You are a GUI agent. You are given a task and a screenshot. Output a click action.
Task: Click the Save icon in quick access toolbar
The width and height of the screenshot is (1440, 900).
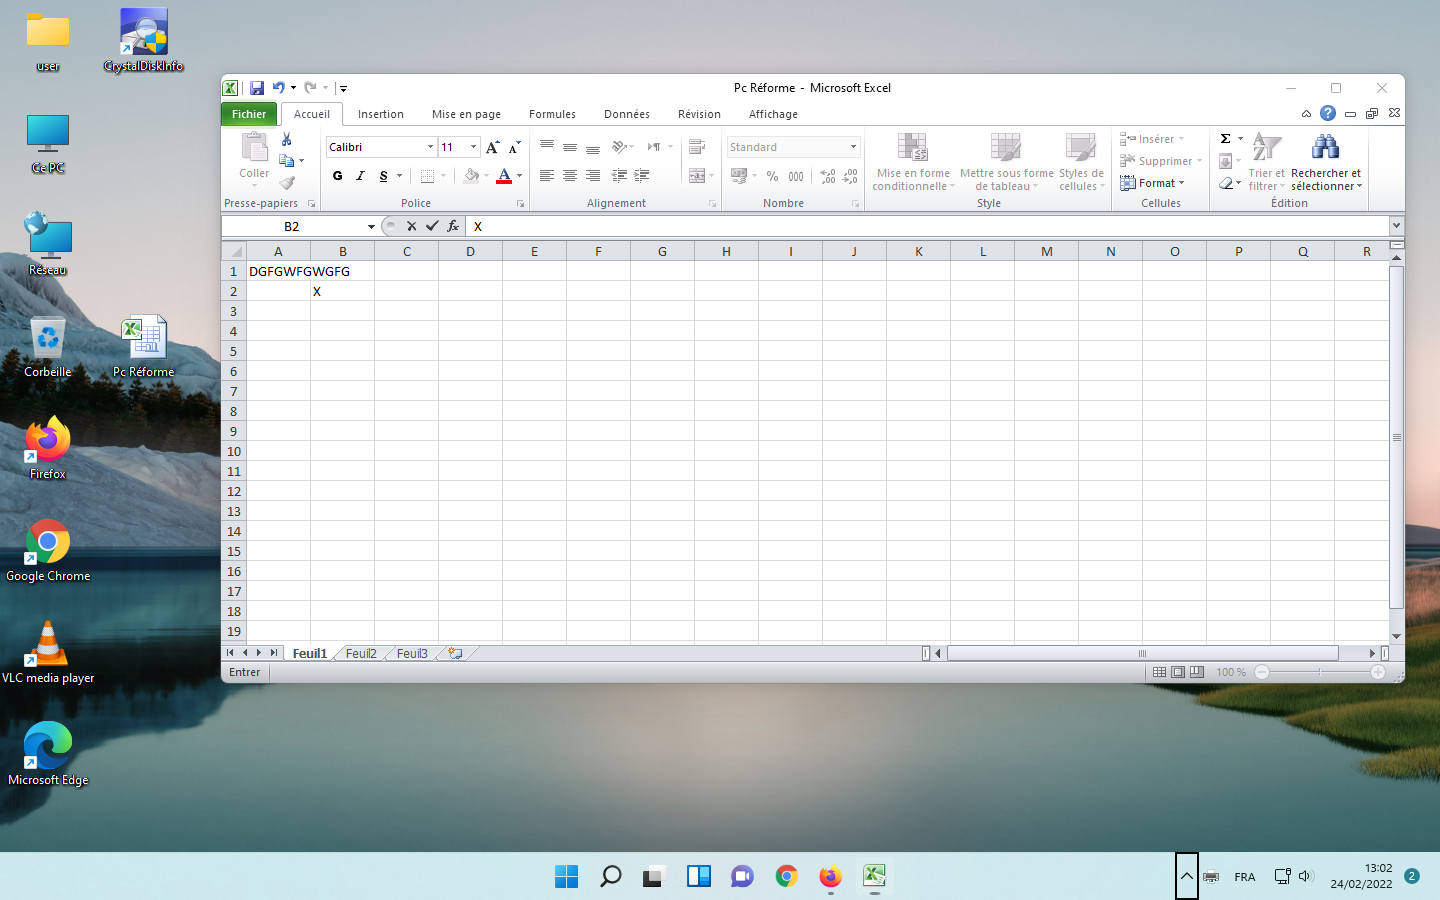[x=257, y=88]
